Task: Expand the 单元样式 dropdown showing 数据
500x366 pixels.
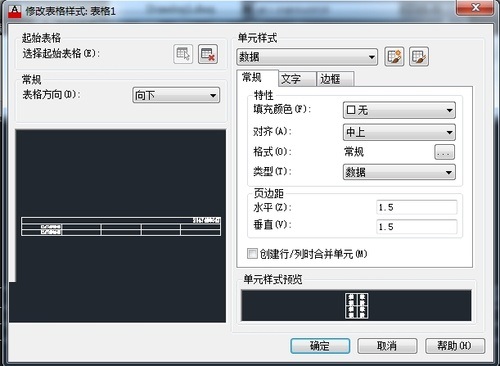Action: pyautogui.click(x=307, y=57)
